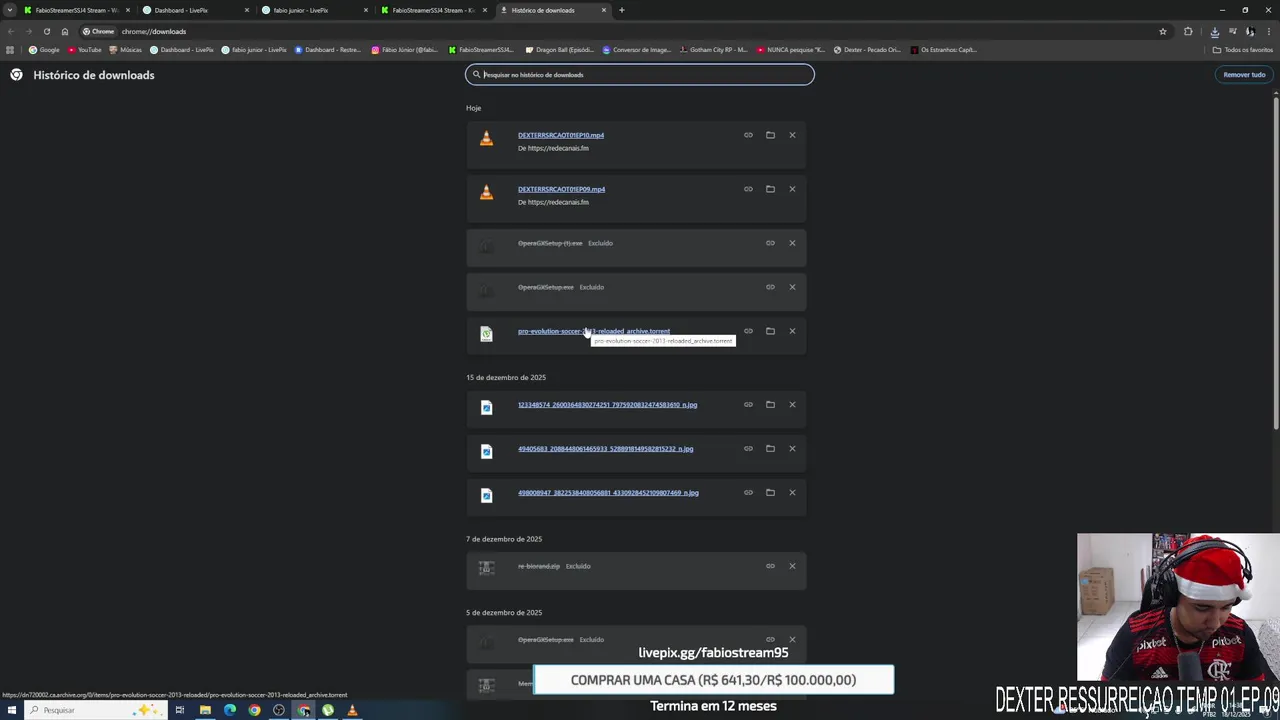Open Microsoft Edge from taskbar
1280x720 pixels.
pyautogui.click(x=230, y=710)
